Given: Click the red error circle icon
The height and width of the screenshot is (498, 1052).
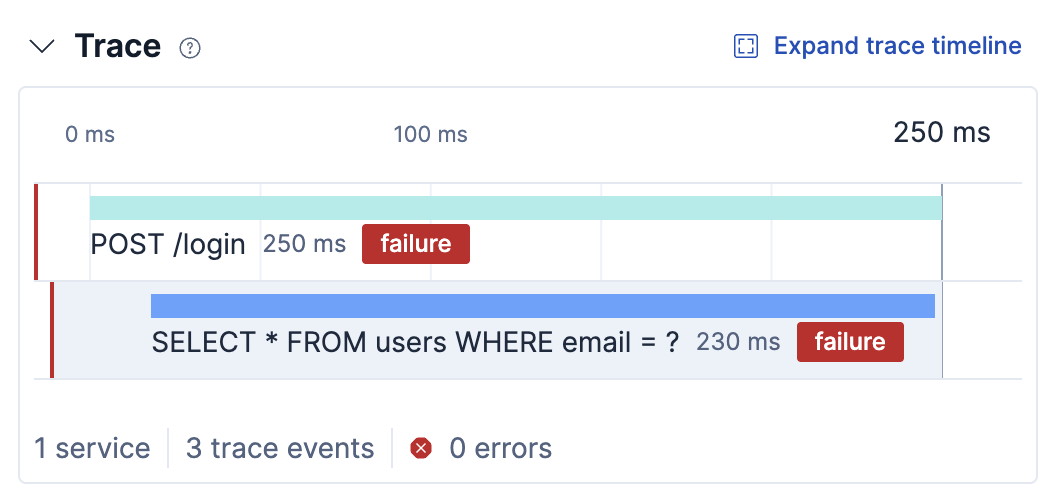Looking at the screenshot, I should 421,449.
